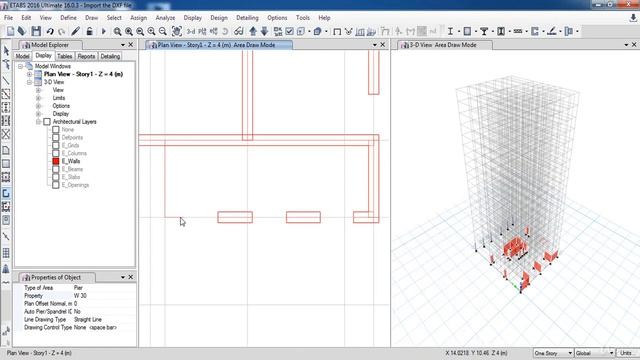Select the Draw Line tool in left toolbar
The height and width of the screenshot is (360, 640).
point(6,80)
